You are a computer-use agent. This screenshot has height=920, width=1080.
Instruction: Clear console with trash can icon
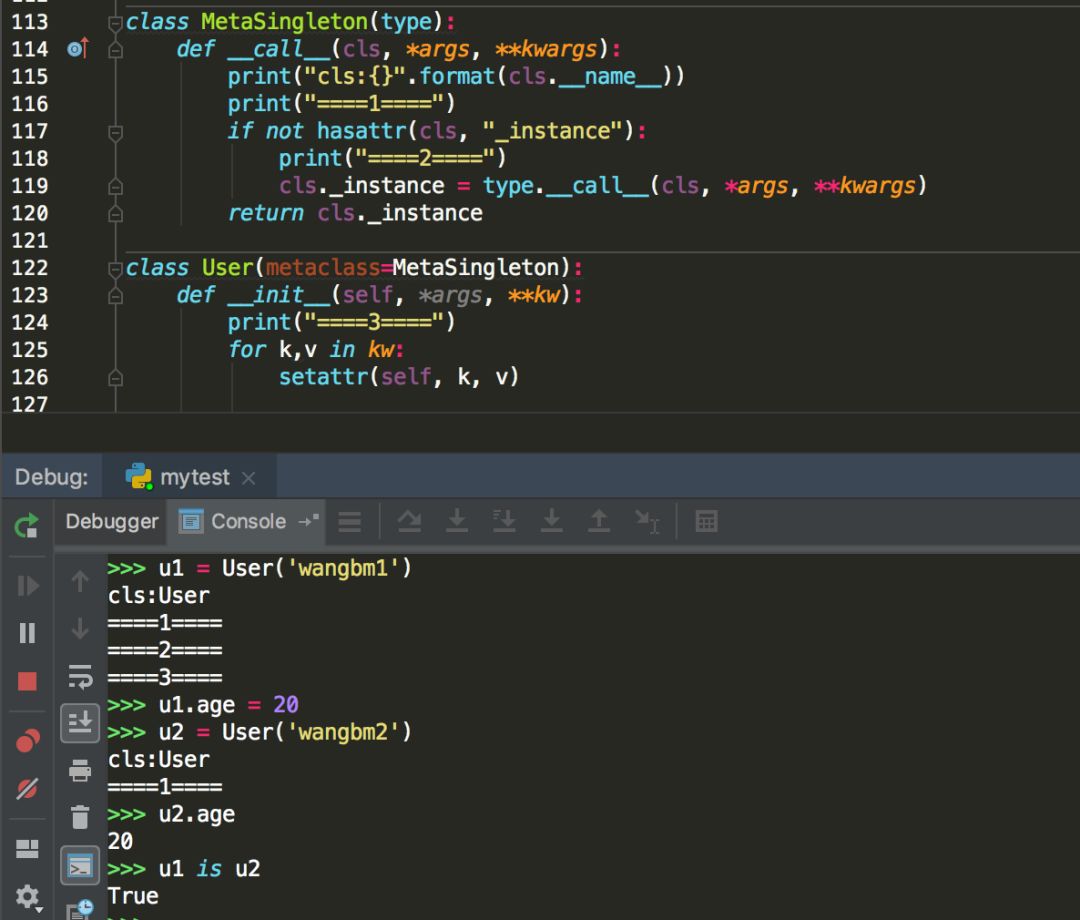(80, 817)
